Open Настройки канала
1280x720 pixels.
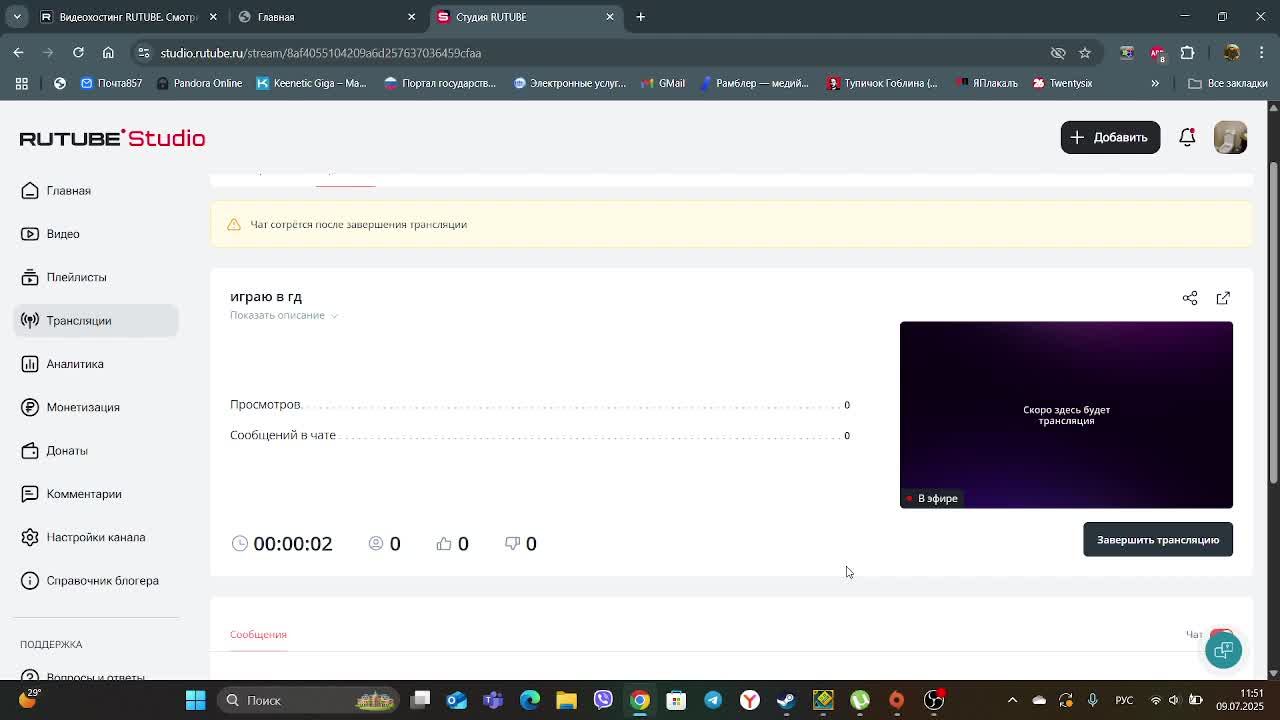[95, 537]
